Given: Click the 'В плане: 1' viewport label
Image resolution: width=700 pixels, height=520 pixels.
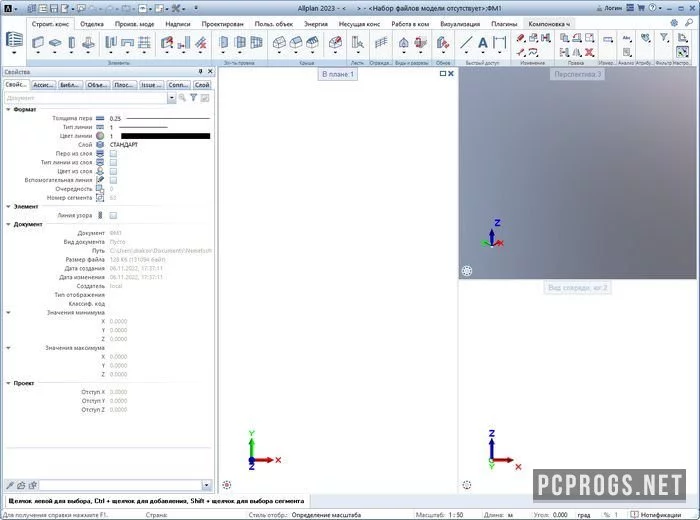Looking at the screenshot, I should click(x=338, y=74).
